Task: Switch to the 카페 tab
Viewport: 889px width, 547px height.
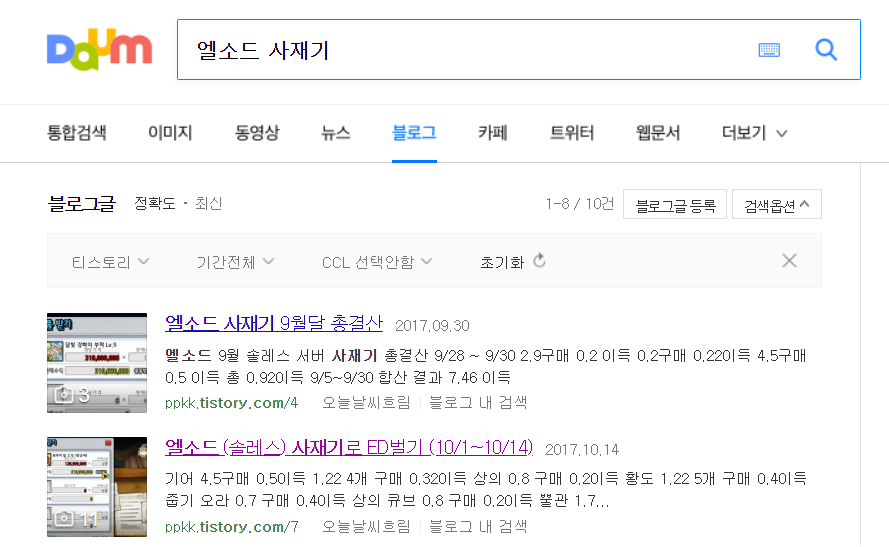Action: [x=493, y=133]
